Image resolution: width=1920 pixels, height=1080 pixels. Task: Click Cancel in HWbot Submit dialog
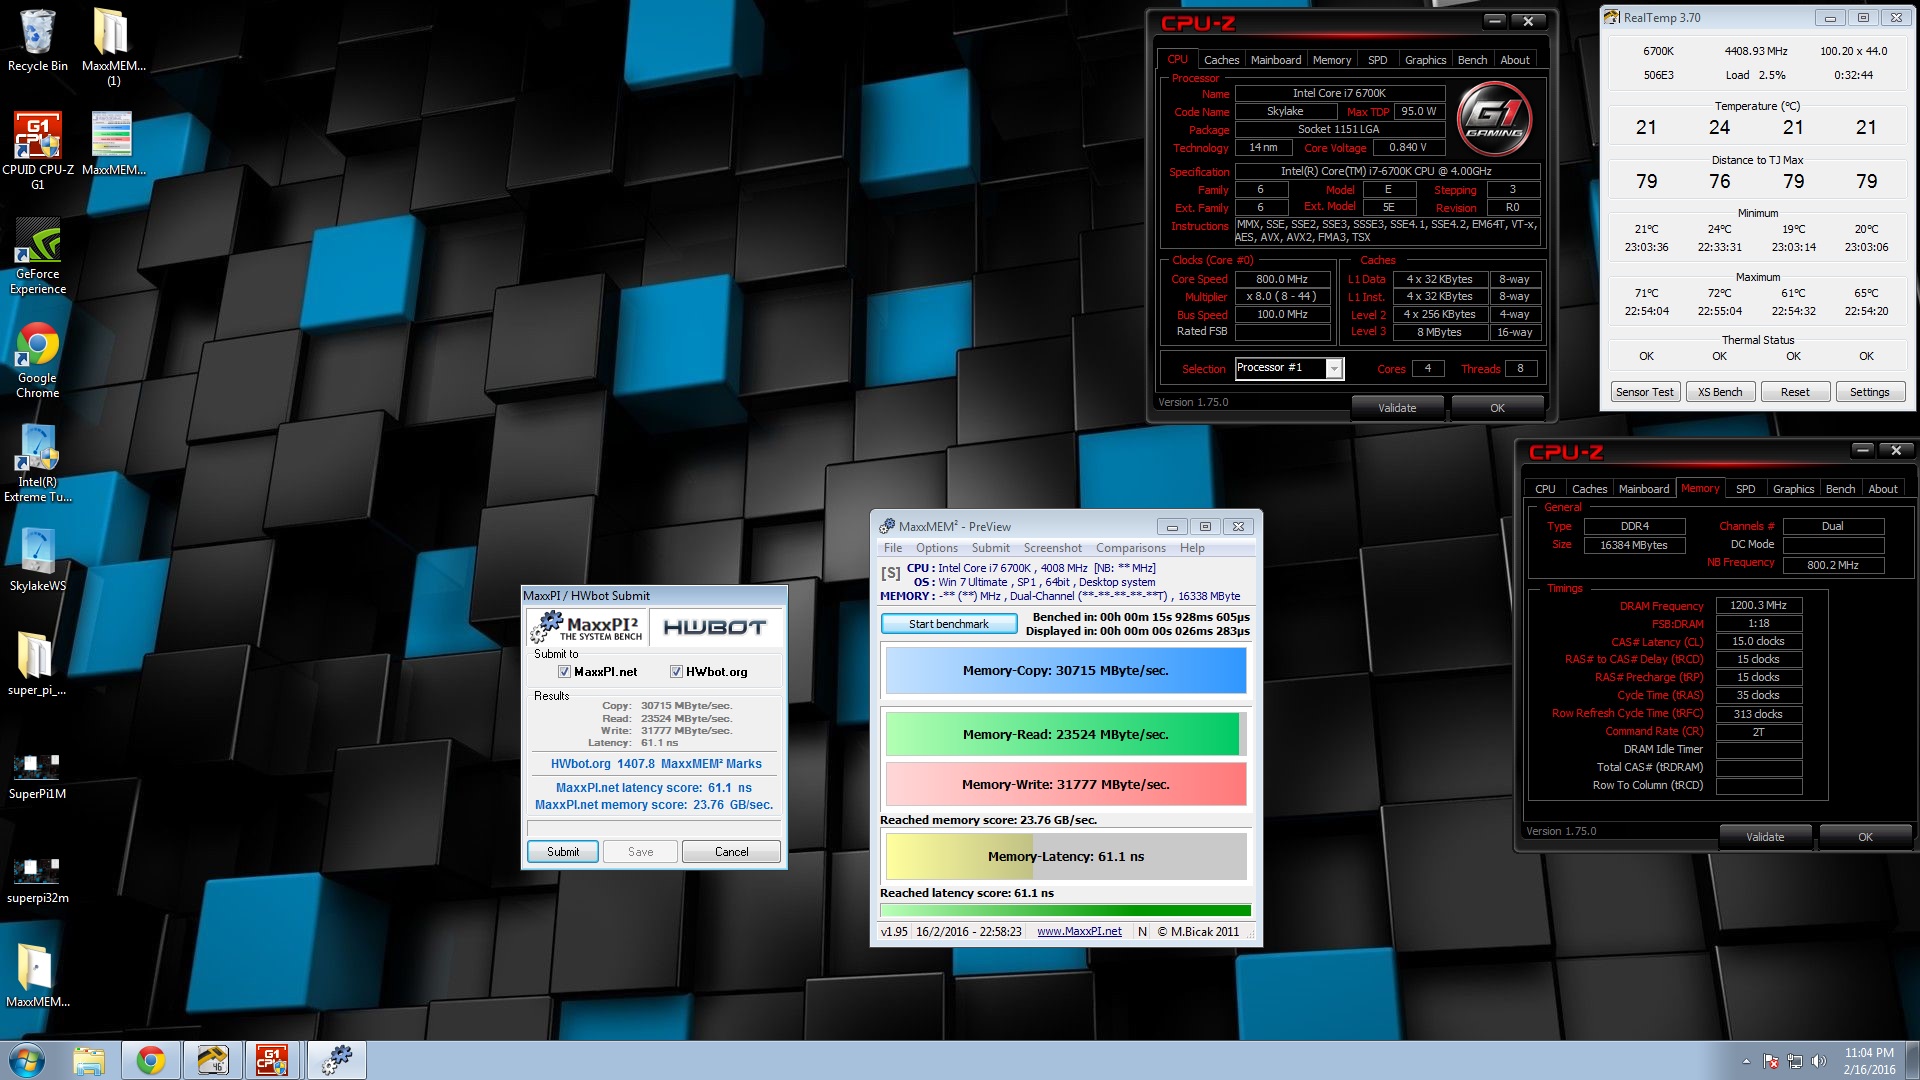click(x=731, y=852)
